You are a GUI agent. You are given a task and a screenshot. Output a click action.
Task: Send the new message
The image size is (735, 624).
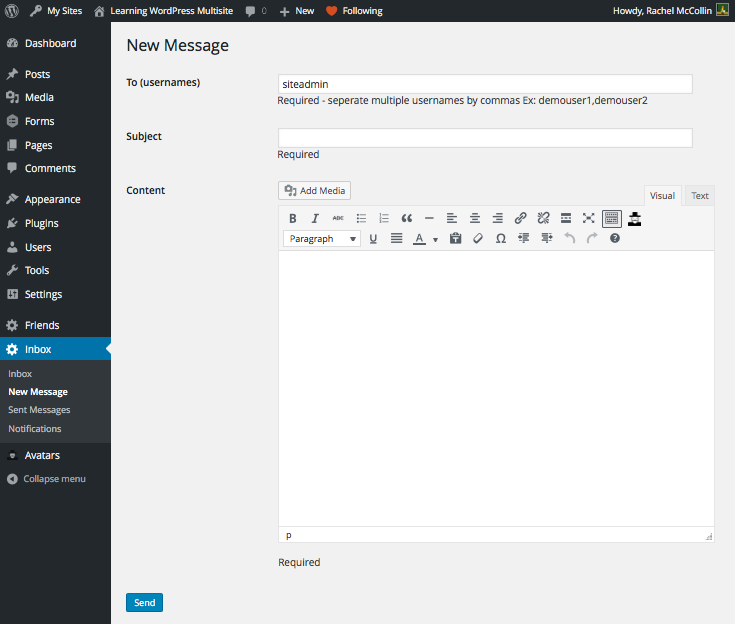tap(144, 602)
